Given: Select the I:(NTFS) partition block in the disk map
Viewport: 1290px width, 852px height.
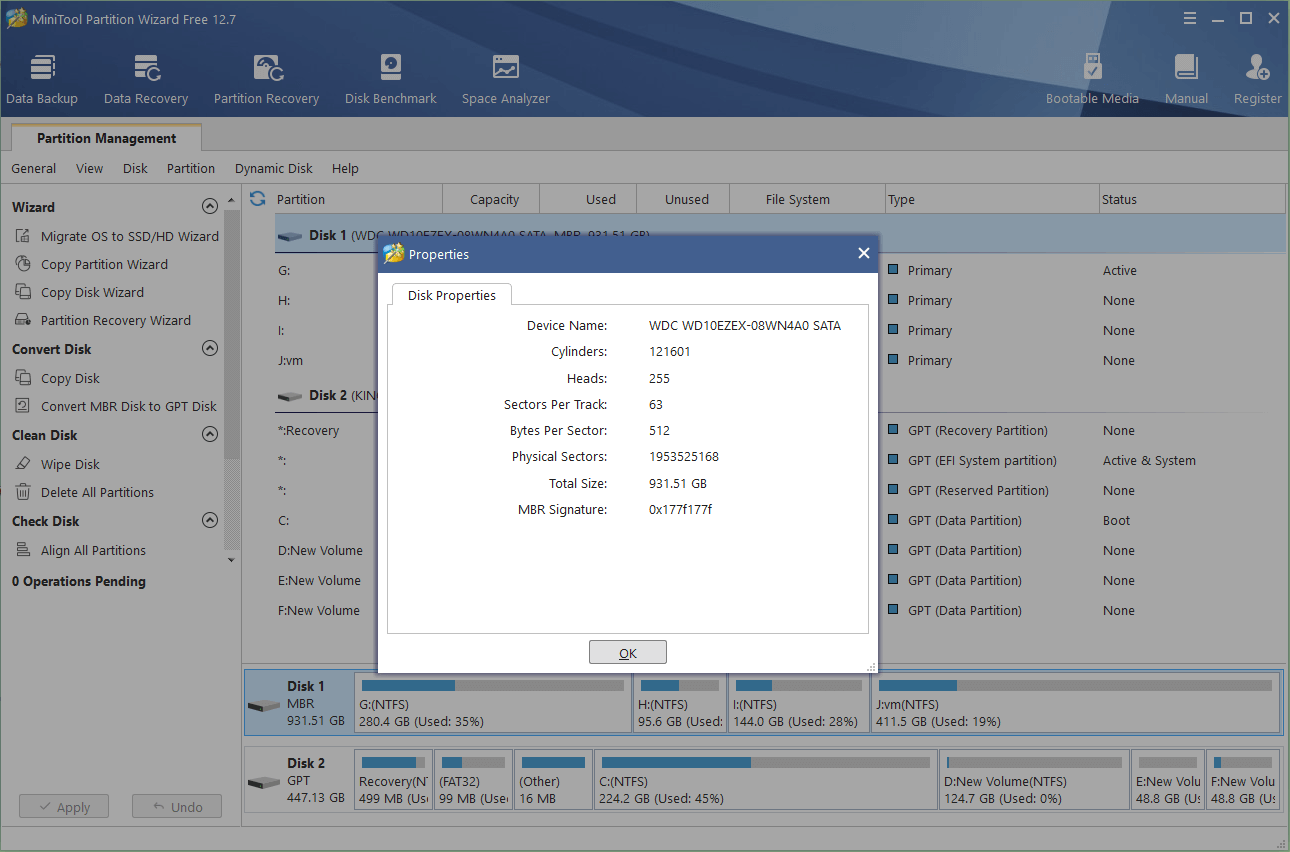Looking at the screenshot, I should pos(799,703).
